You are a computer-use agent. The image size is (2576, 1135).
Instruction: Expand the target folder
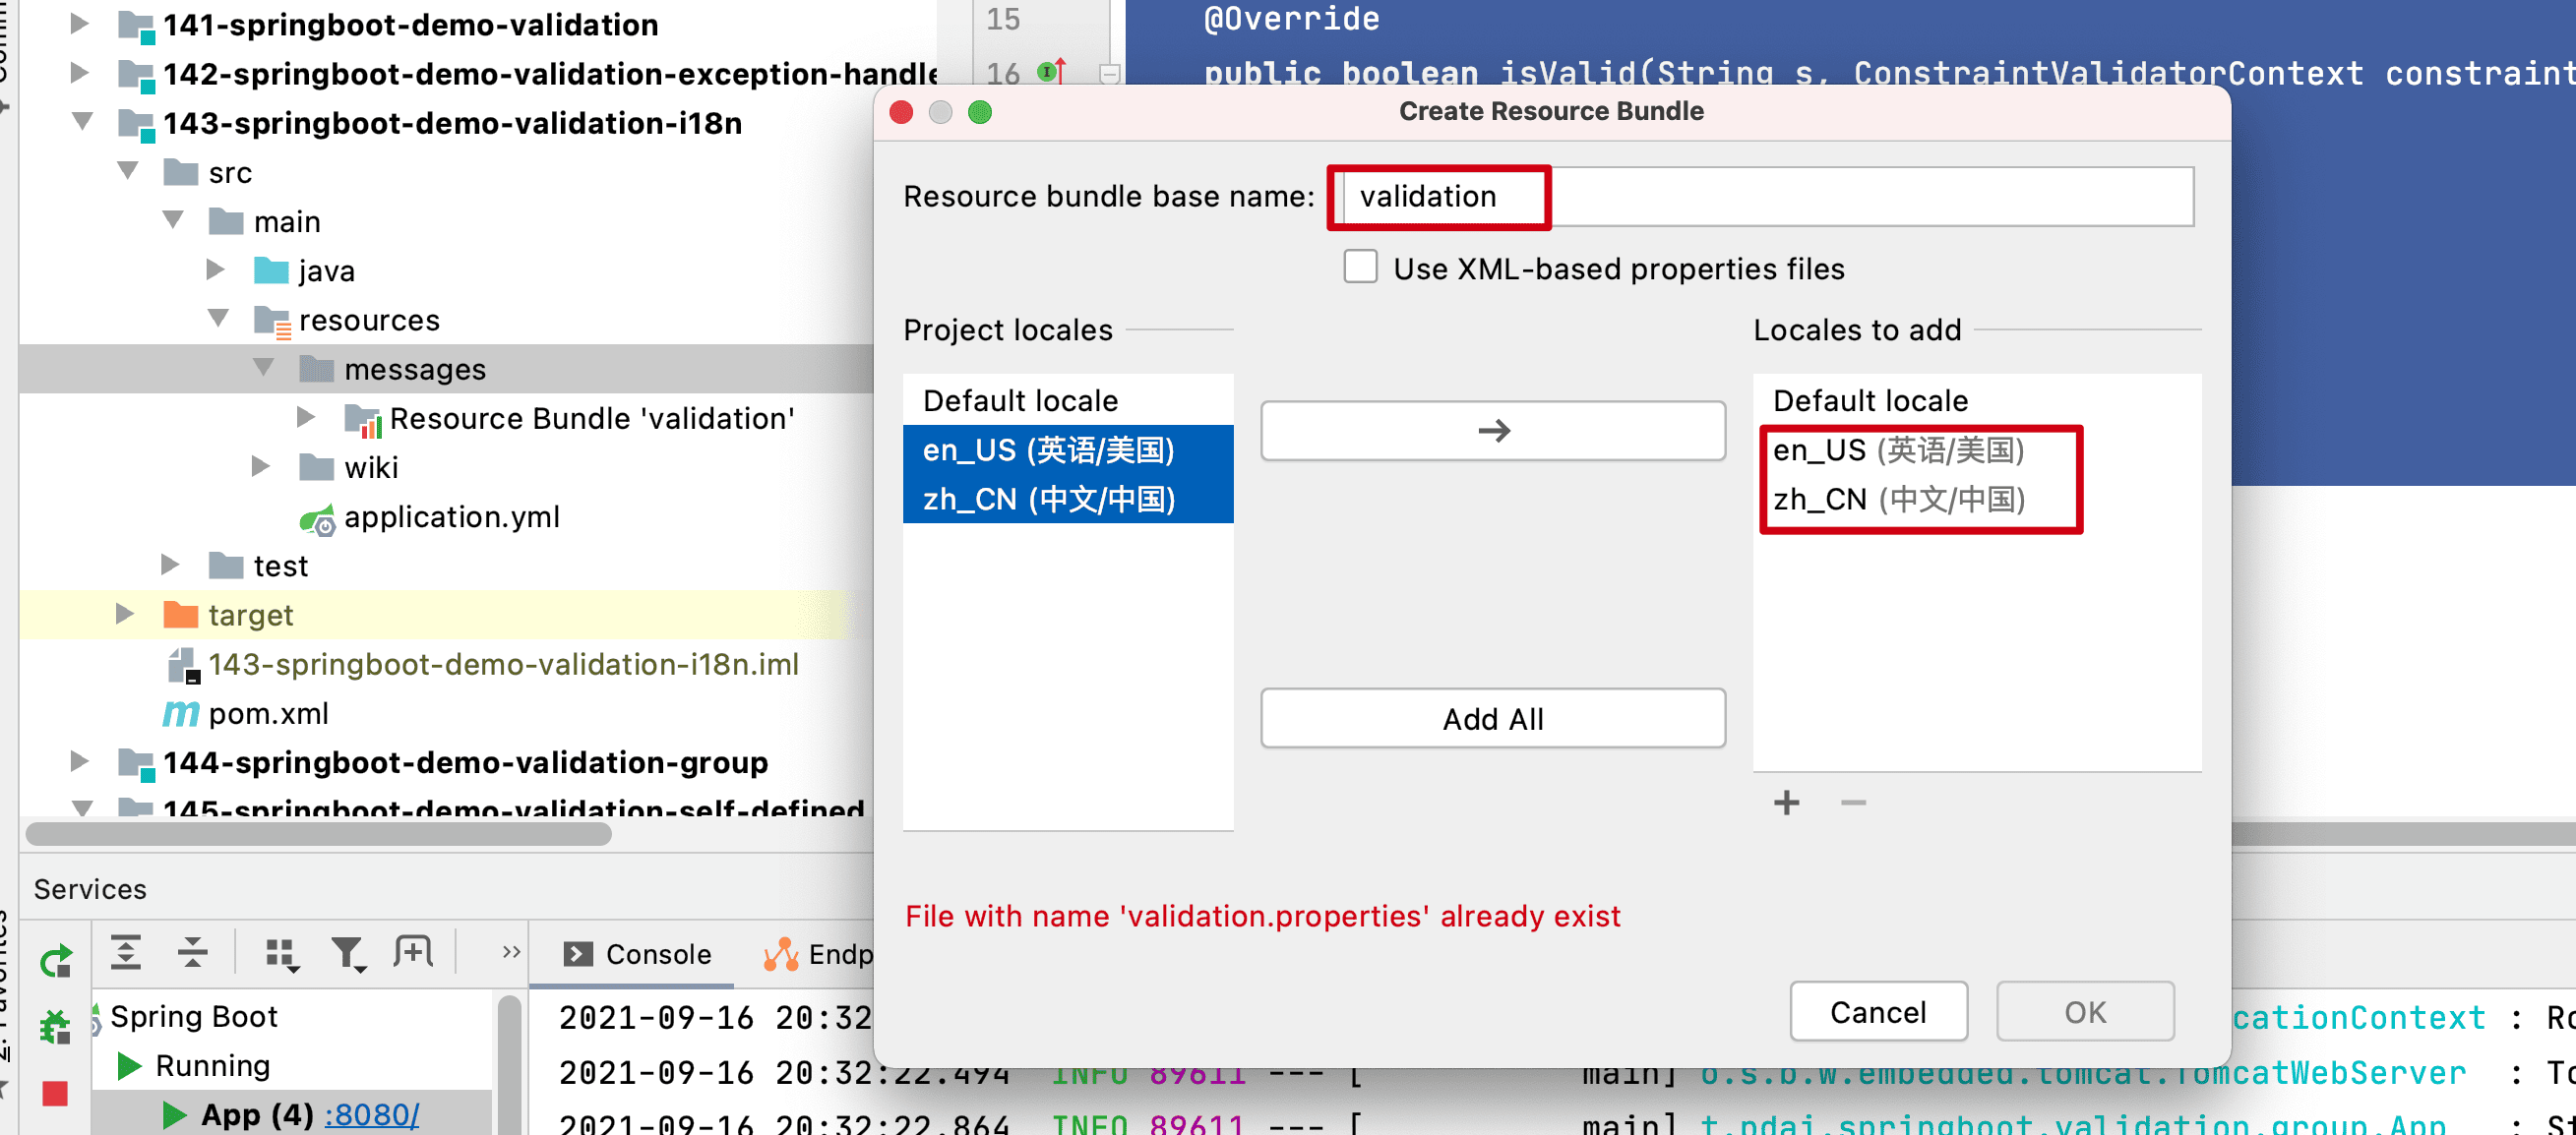click(x=125, y=614)
